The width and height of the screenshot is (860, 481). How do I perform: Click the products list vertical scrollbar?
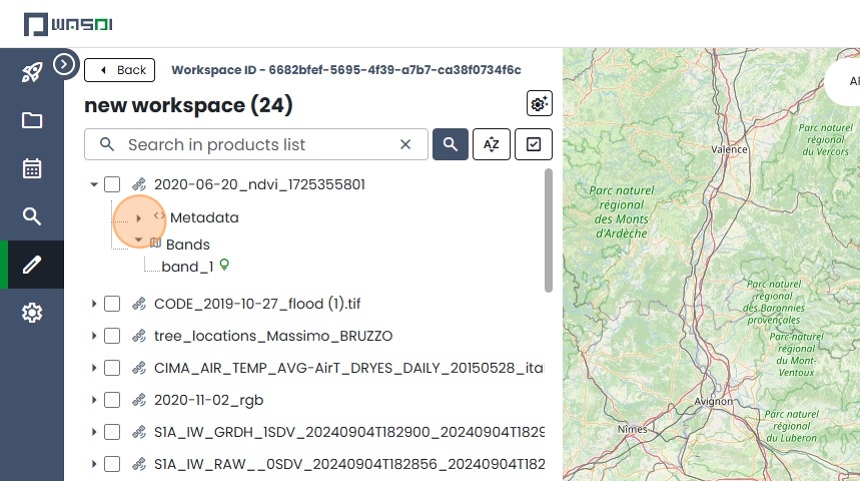tap(548, 230)
